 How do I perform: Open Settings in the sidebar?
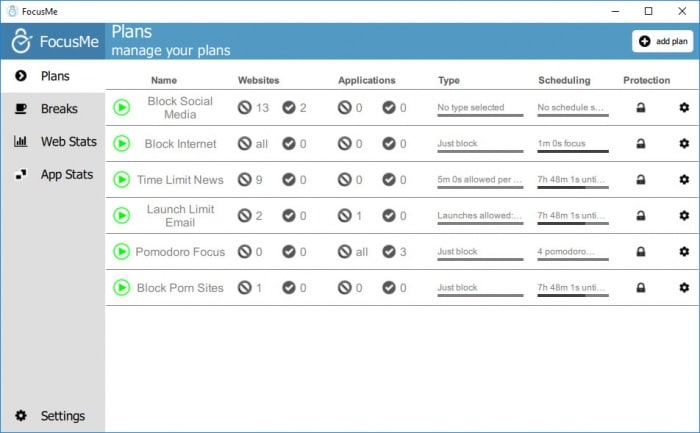(x=53, y=416)
